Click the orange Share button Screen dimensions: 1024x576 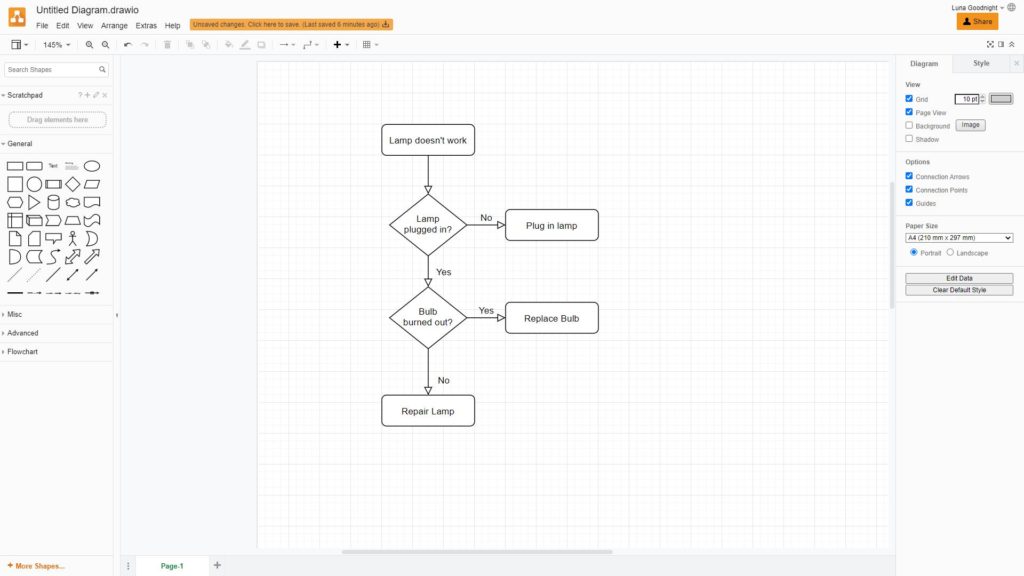click(x=977, y=21)
